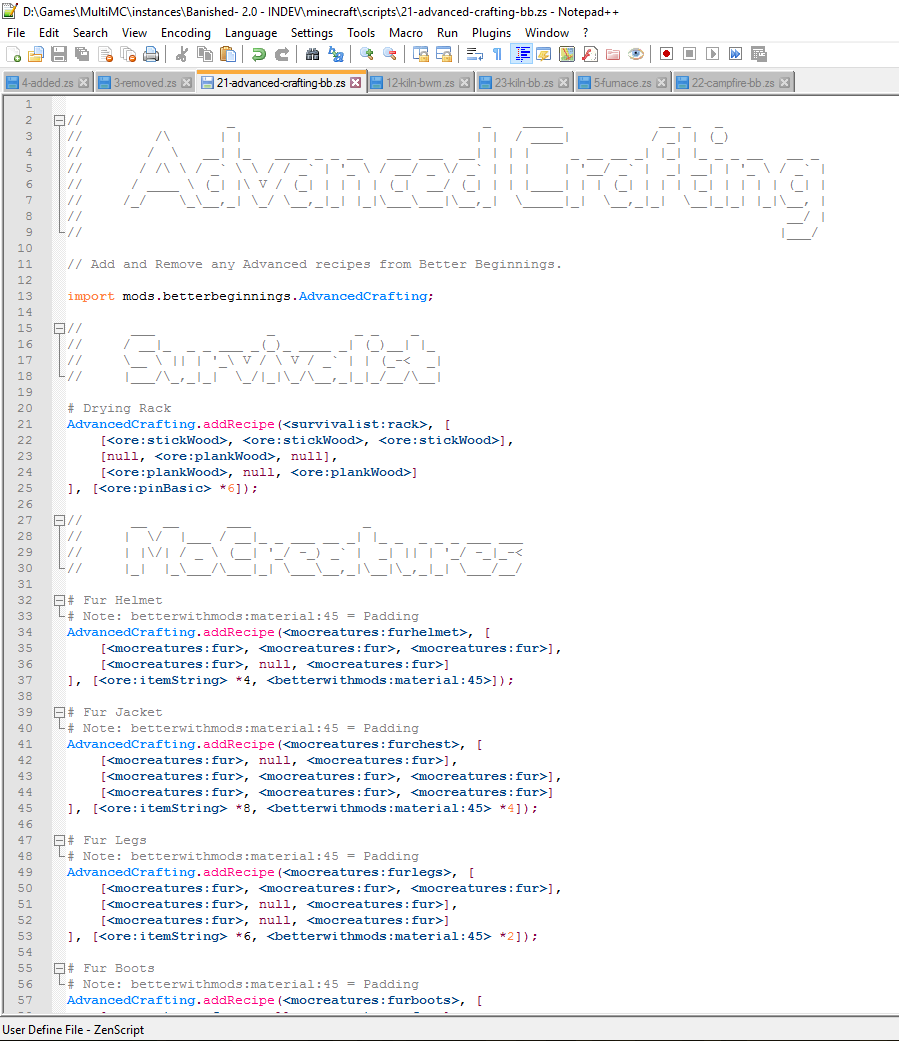Click the Zoom In magnifier icon
The image size is (899, 1041).
click(x=367, y=54)
